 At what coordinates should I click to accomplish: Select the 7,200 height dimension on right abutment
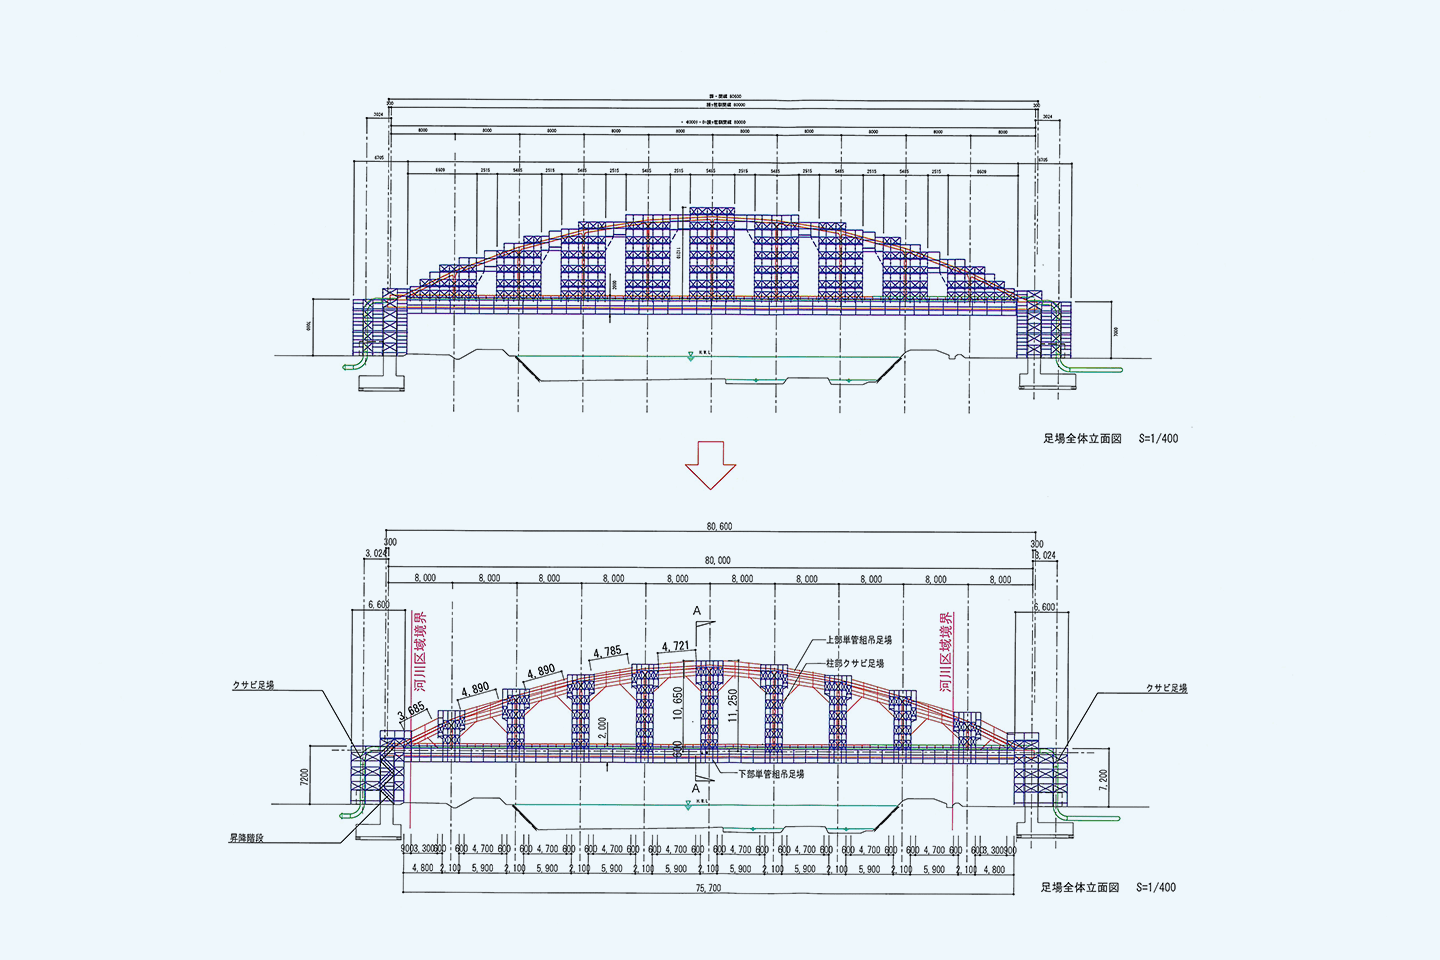point(1103,779)
